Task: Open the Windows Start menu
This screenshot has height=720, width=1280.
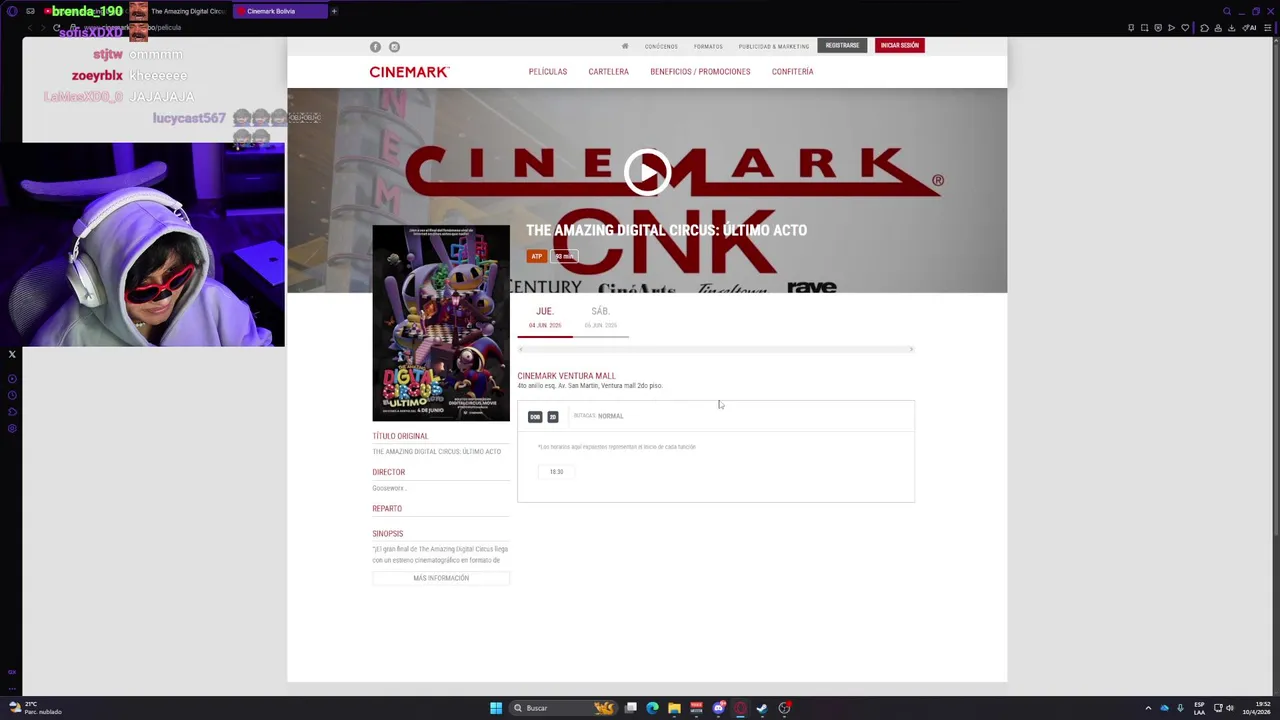Action: 496,708
